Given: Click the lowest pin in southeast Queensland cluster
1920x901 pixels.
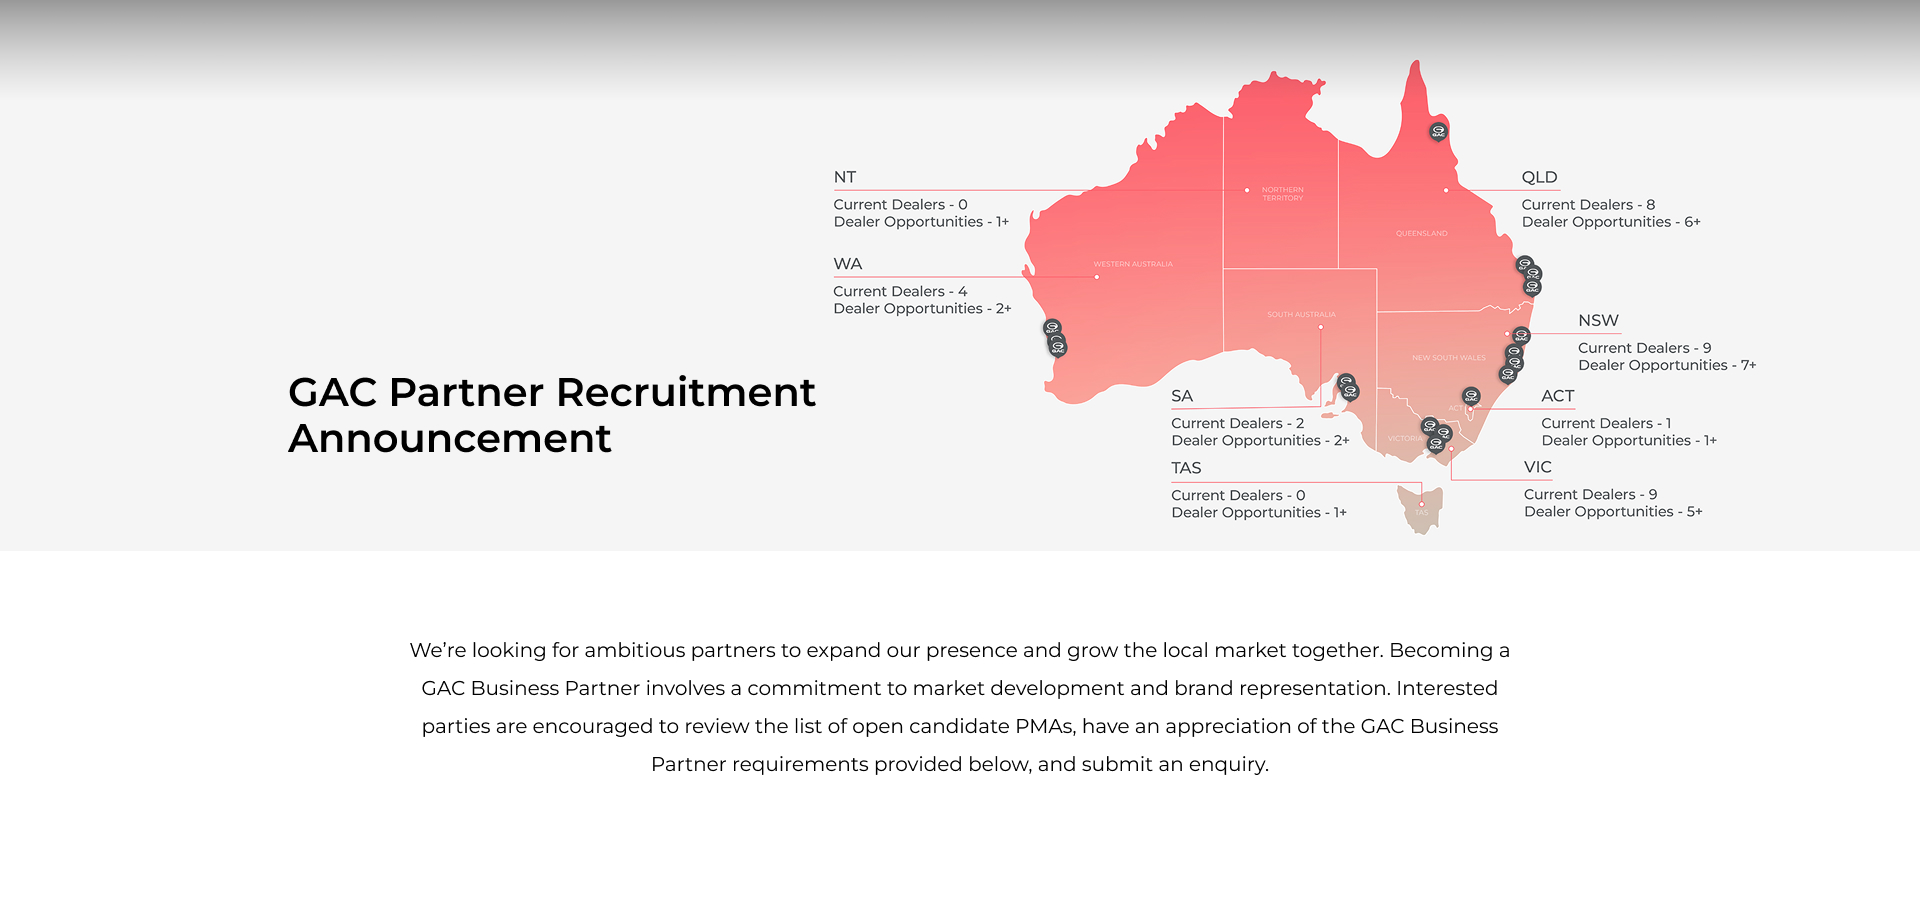Looking at the screenshot, I should [1532, 287].
